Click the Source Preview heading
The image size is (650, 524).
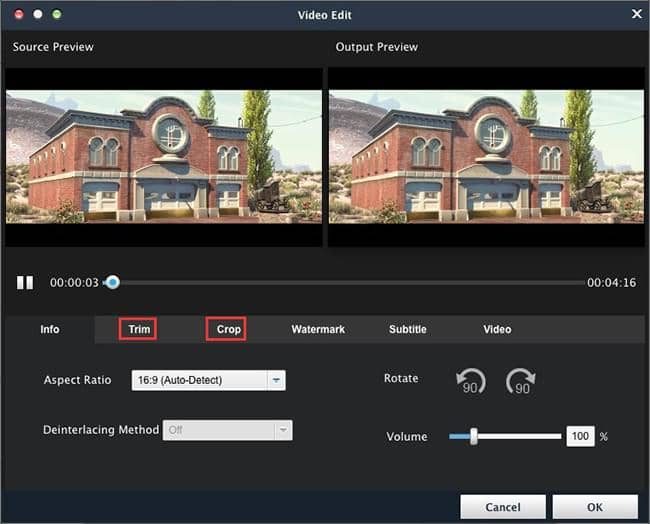click(x=53, y=47)
